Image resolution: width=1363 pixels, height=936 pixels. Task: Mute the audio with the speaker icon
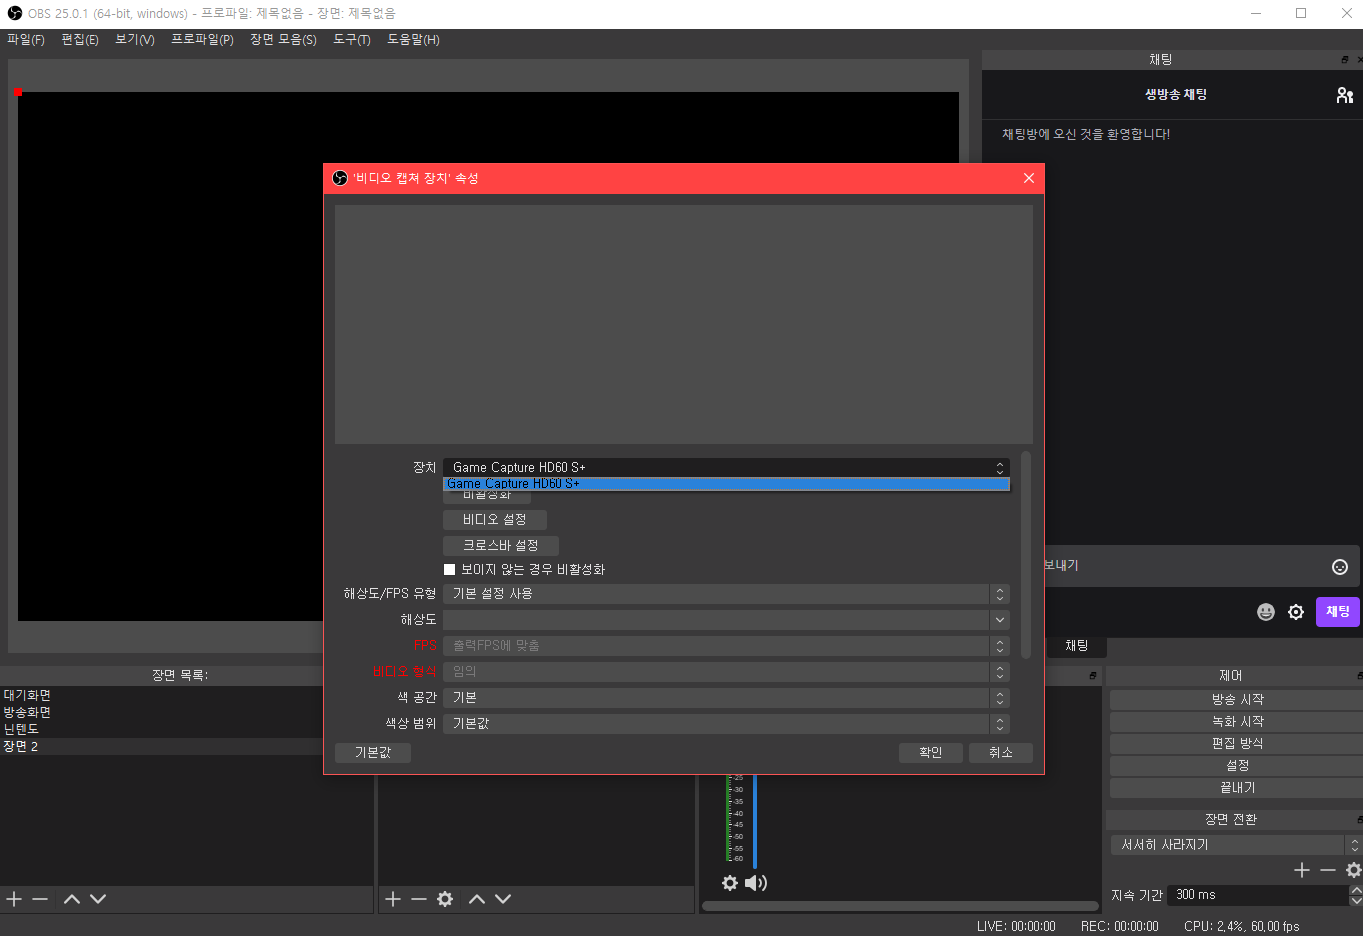pyautogui.click(x=756, y=883)
